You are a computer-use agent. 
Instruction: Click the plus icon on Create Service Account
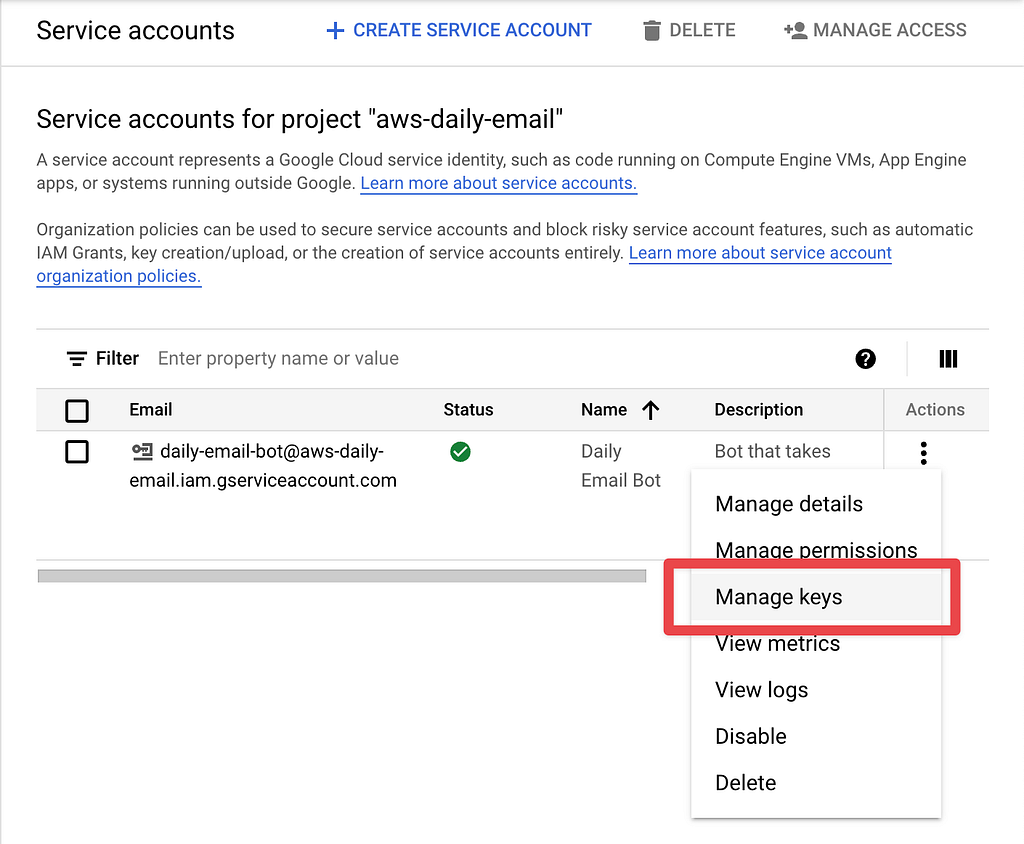[x=335, y=31]
